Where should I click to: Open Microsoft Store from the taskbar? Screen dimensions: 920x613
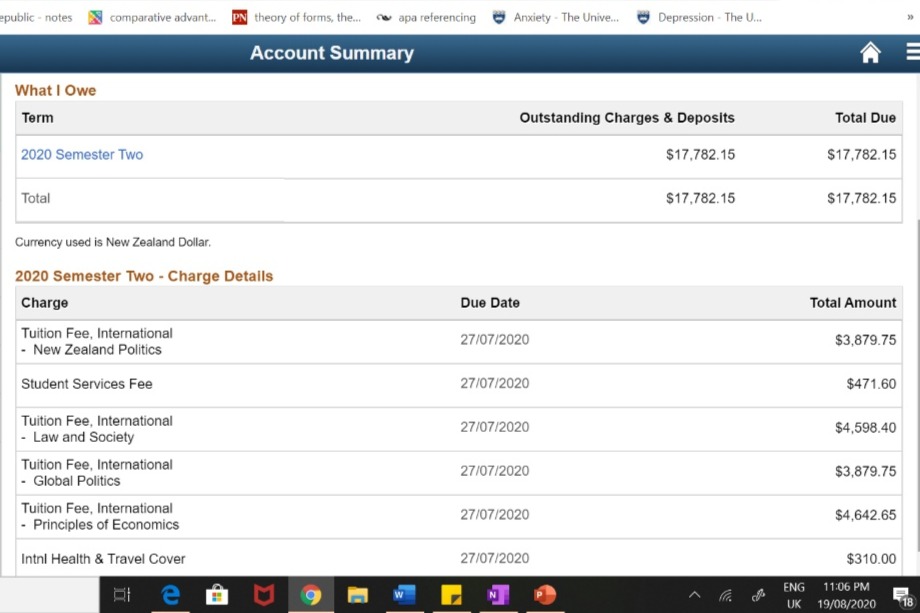(217, 595)
